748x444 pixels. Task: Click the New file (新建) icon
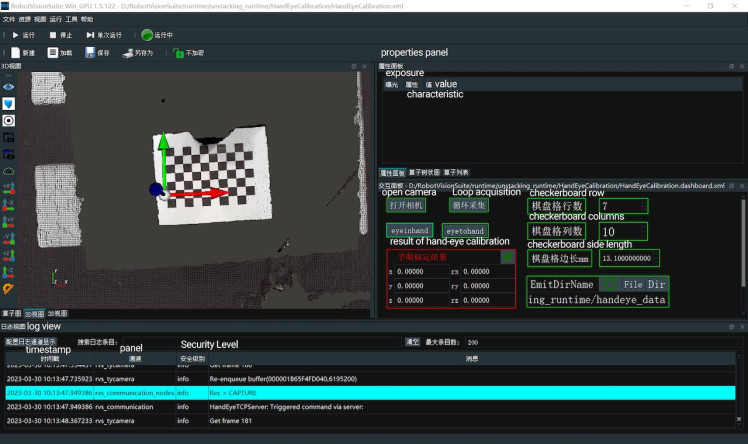[x=15, y=52]
